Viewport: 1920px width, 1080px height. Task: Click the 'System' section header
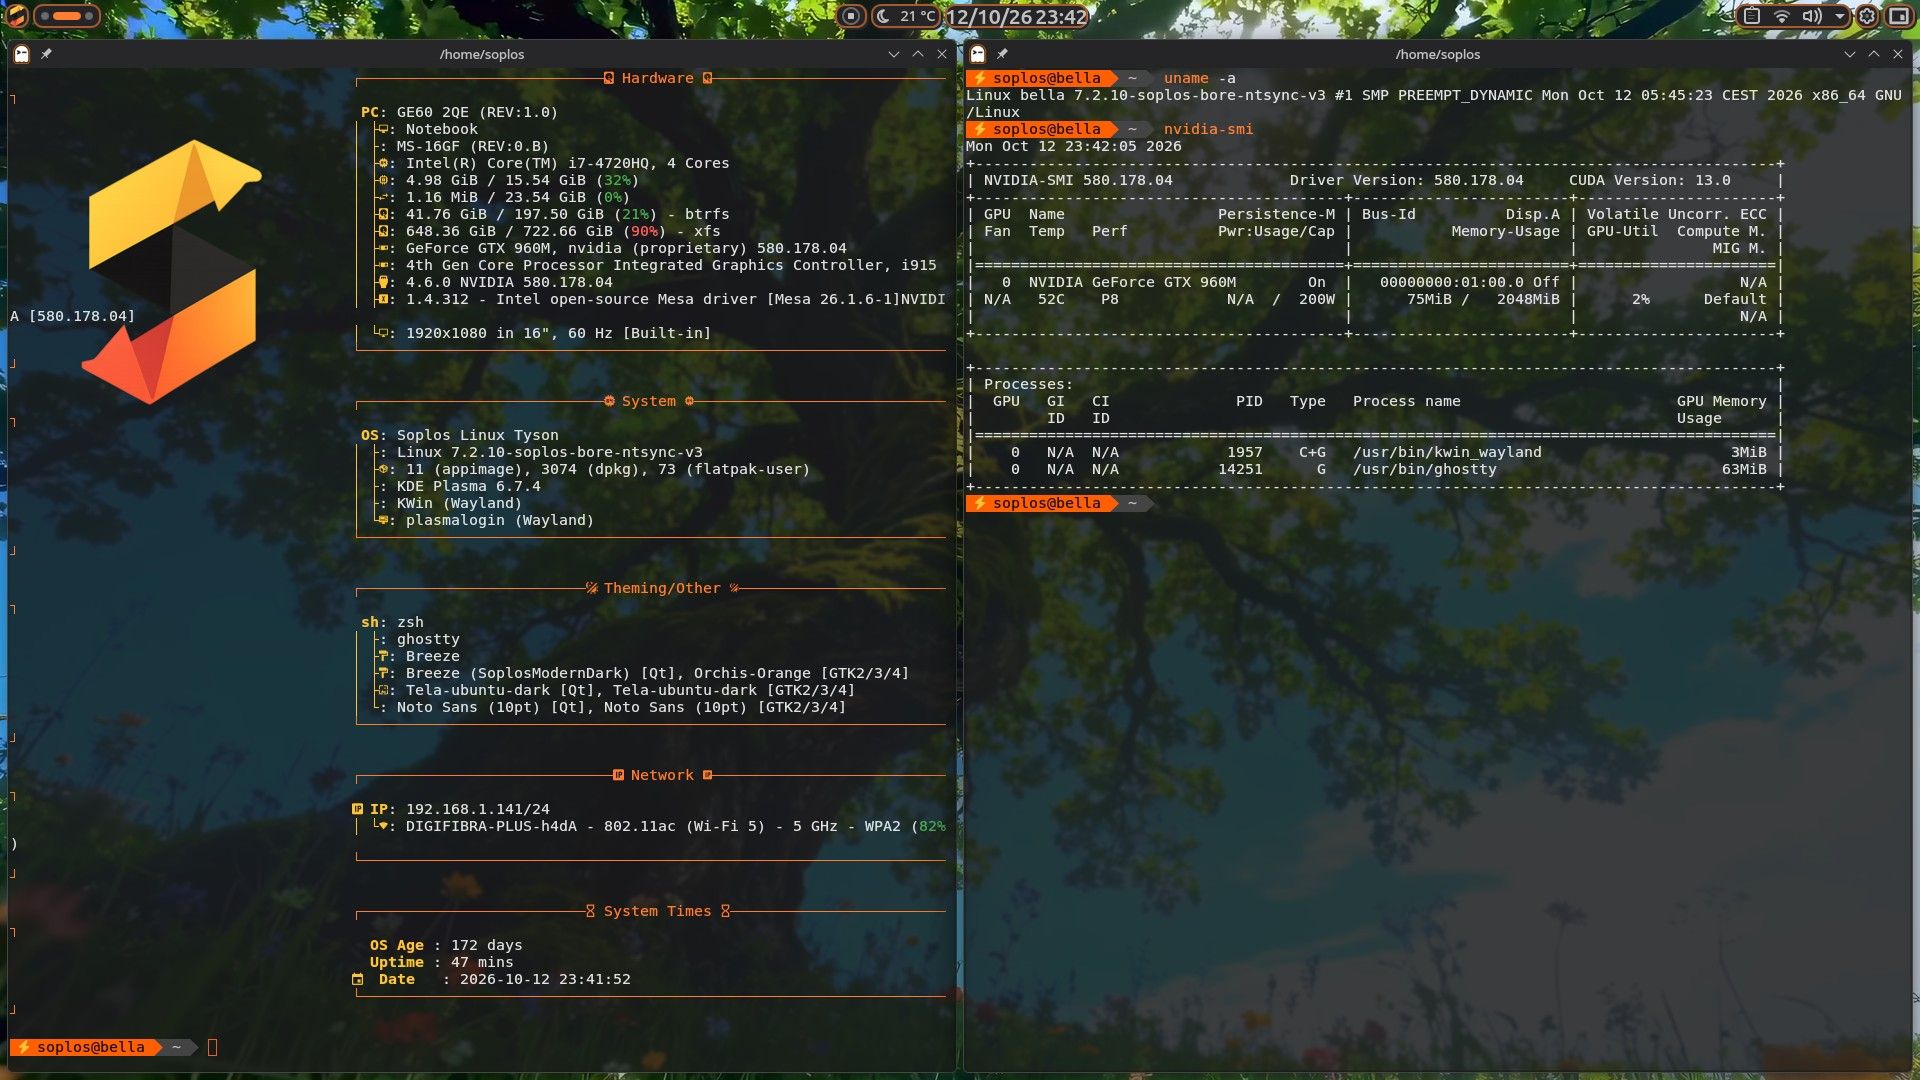pyautogui.click(x=648, y=401)
